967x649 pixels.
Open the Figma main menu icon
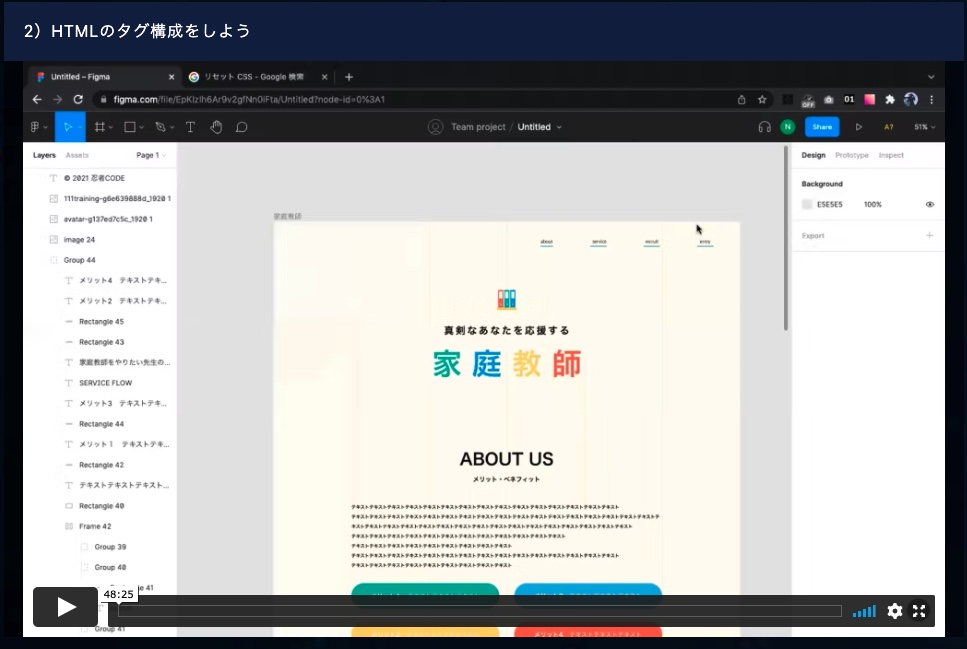[x=35, y=127]
